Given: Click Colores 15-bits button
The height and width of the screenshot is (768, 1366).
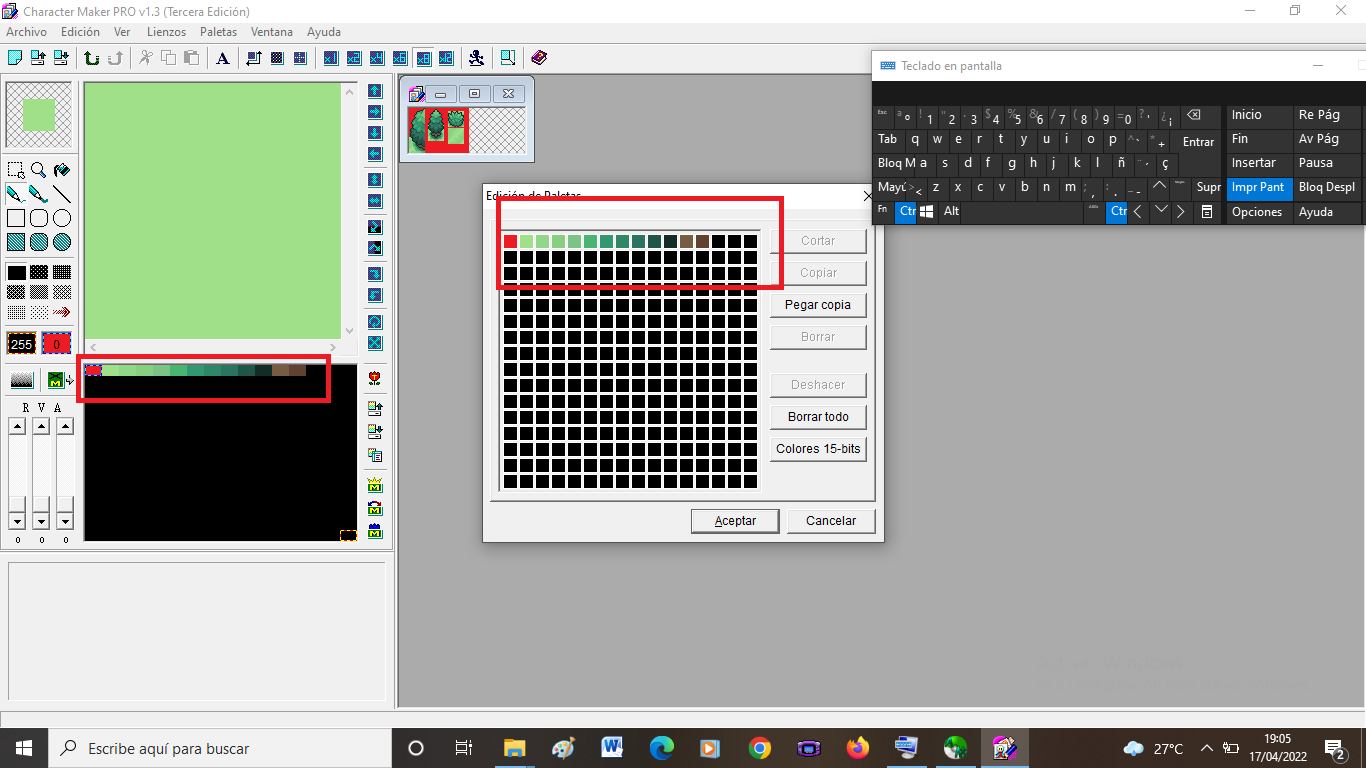Looking at the screenshot, I should (x=818, y=449).
